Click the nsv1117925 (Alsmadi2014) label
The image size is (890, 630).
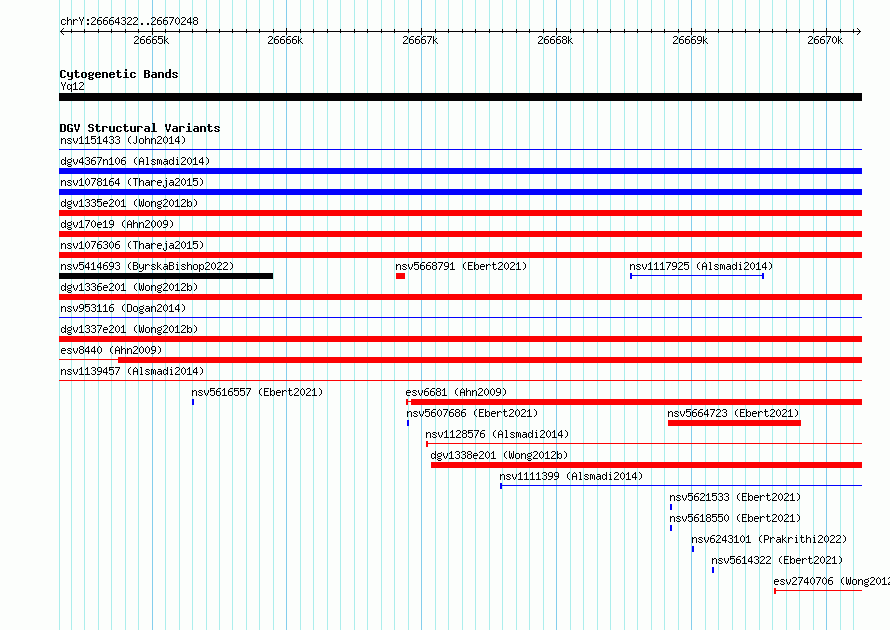pos(701,266)
